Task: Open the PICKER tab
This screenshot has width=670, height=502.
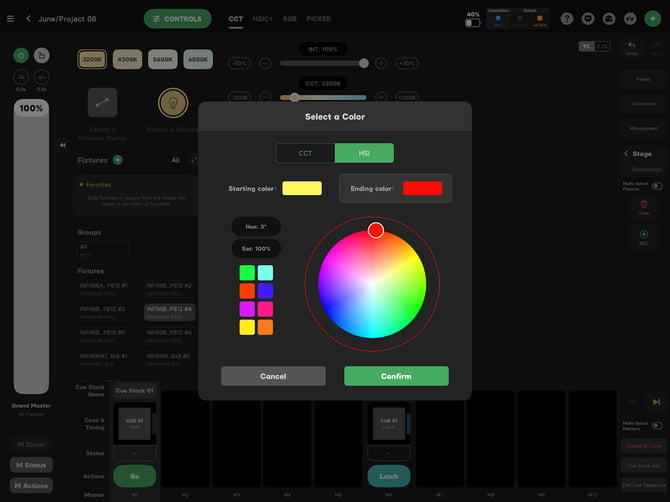Action: tap(318, 19)
